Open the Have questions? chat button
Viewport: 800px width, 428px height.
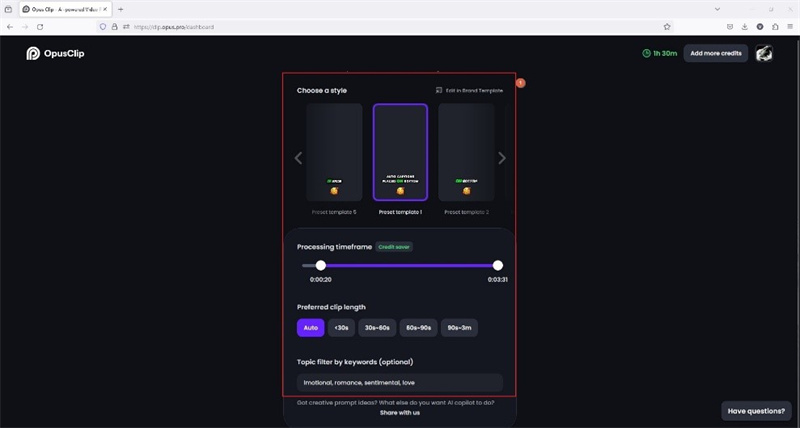click(x=756, y=411)
